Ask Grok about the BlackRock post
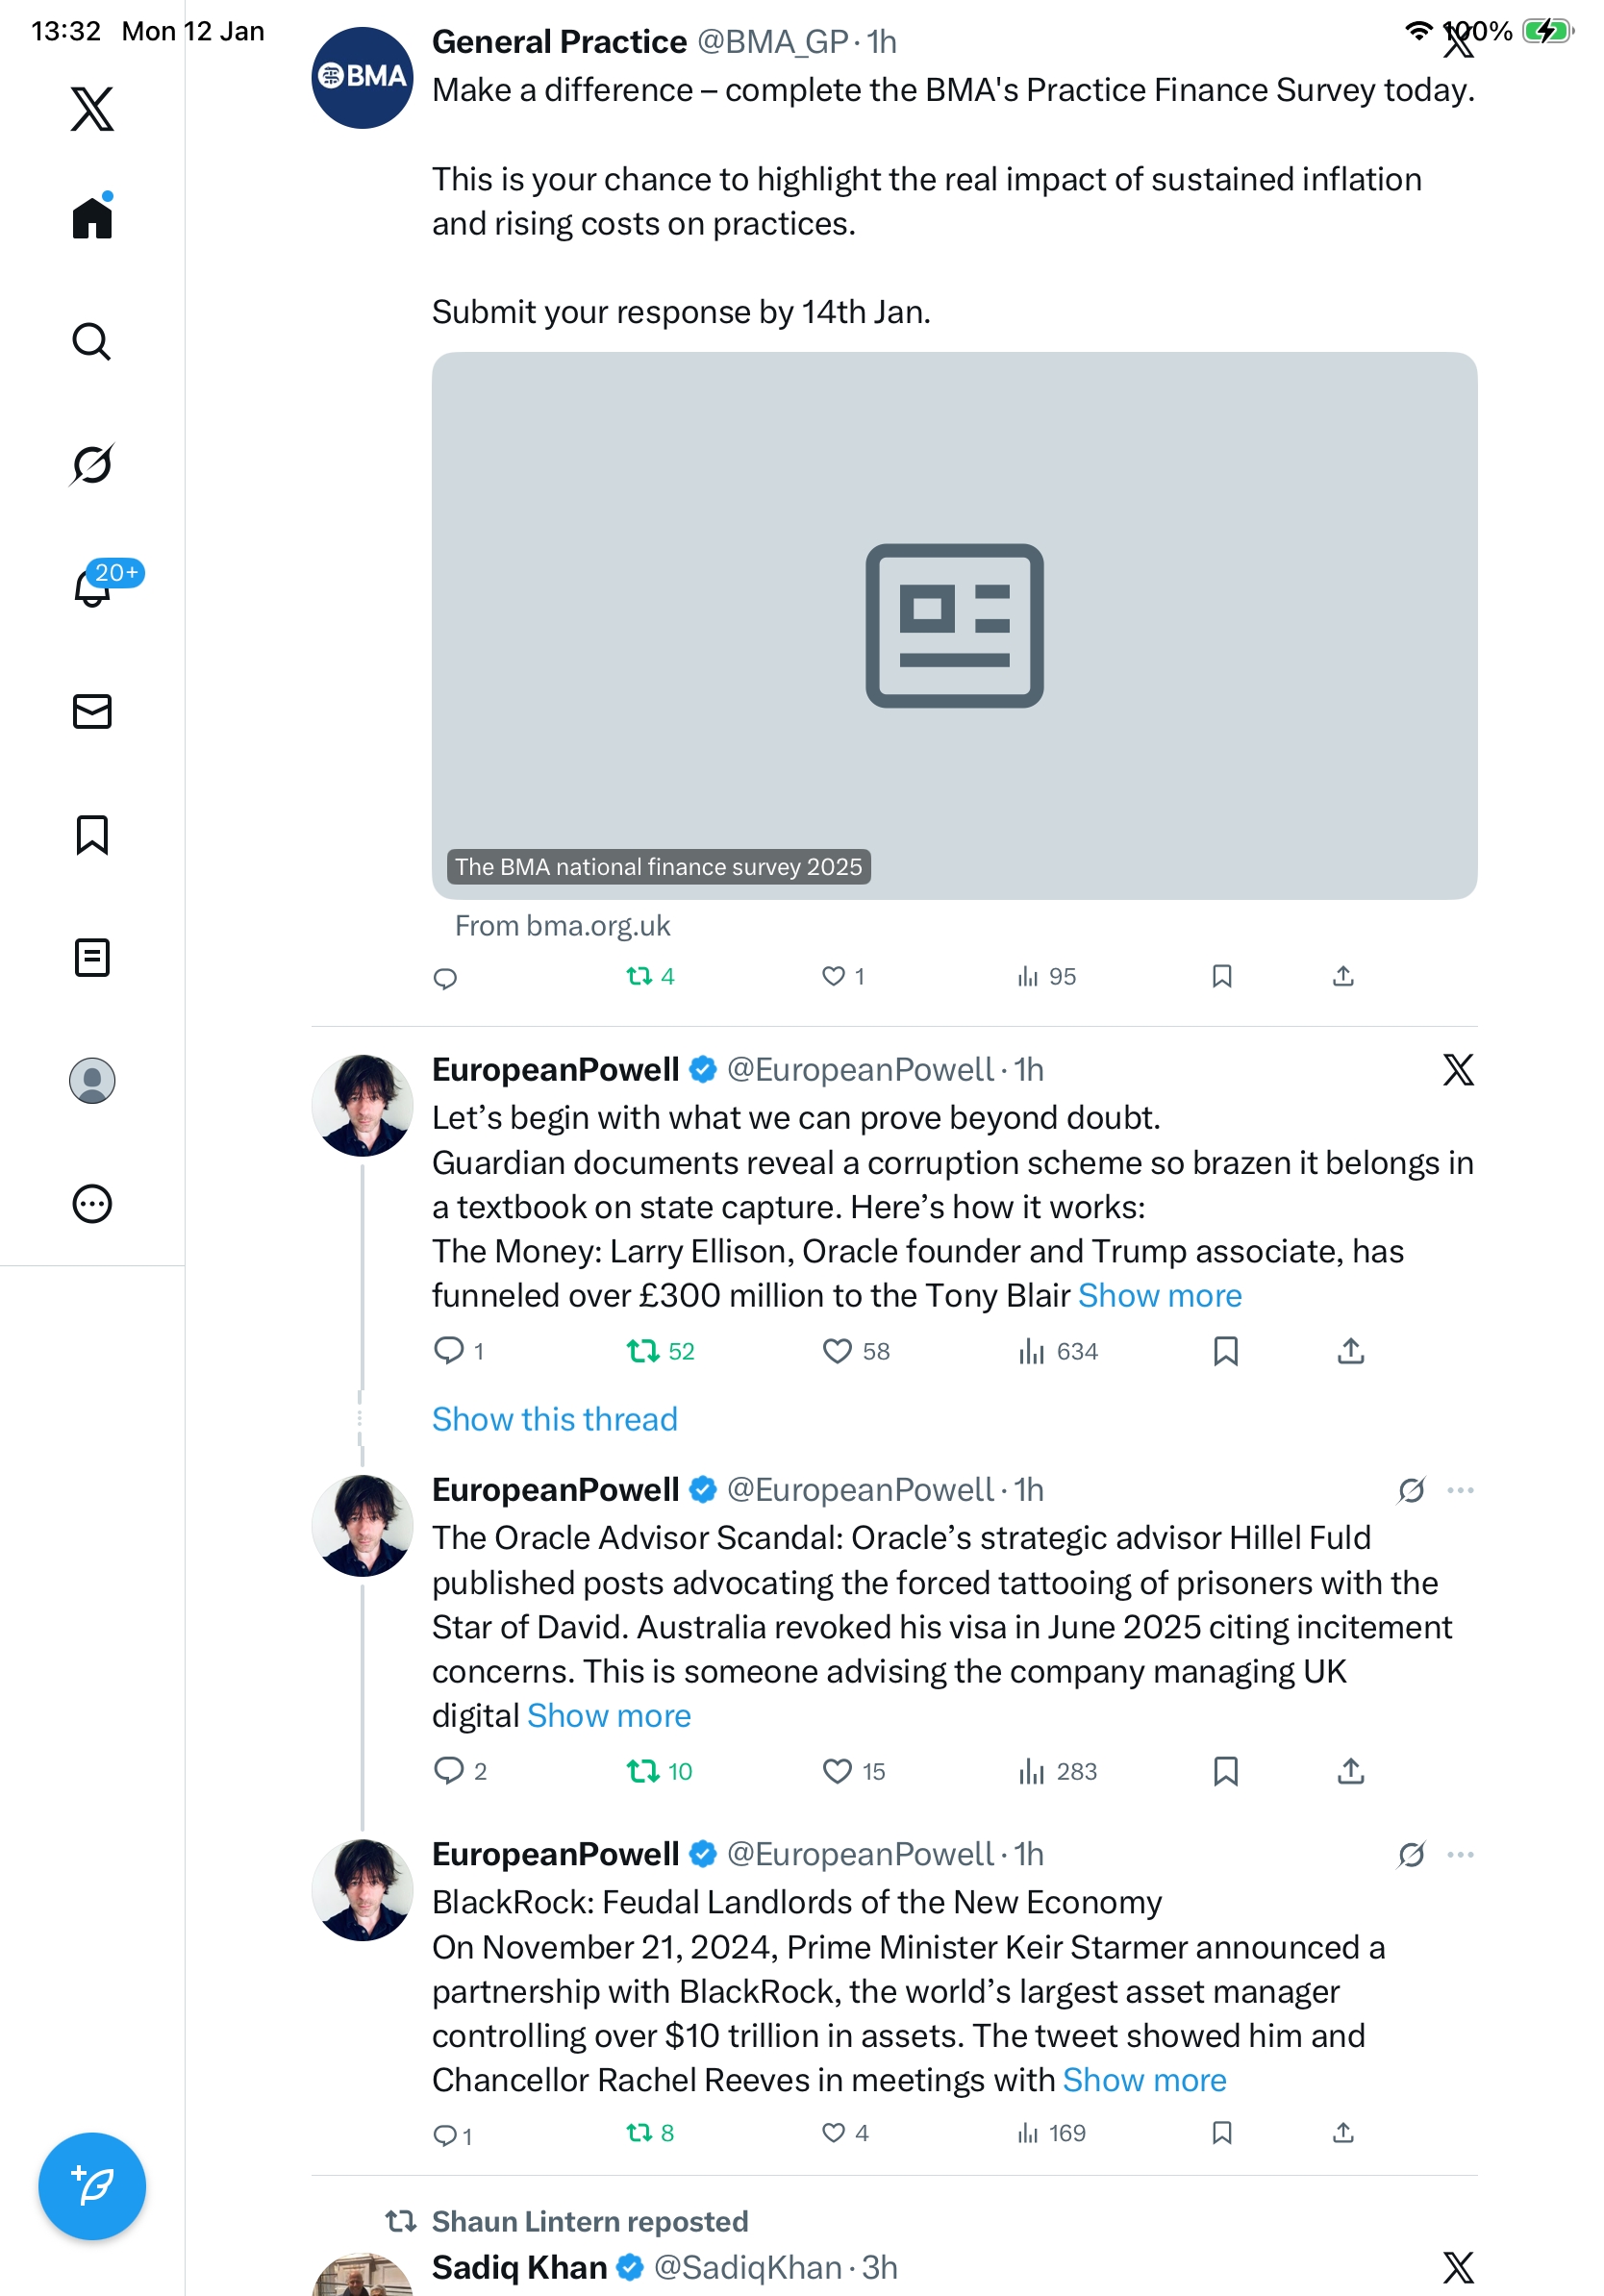The image size is (1604, 2296). coord(1411,1854)
